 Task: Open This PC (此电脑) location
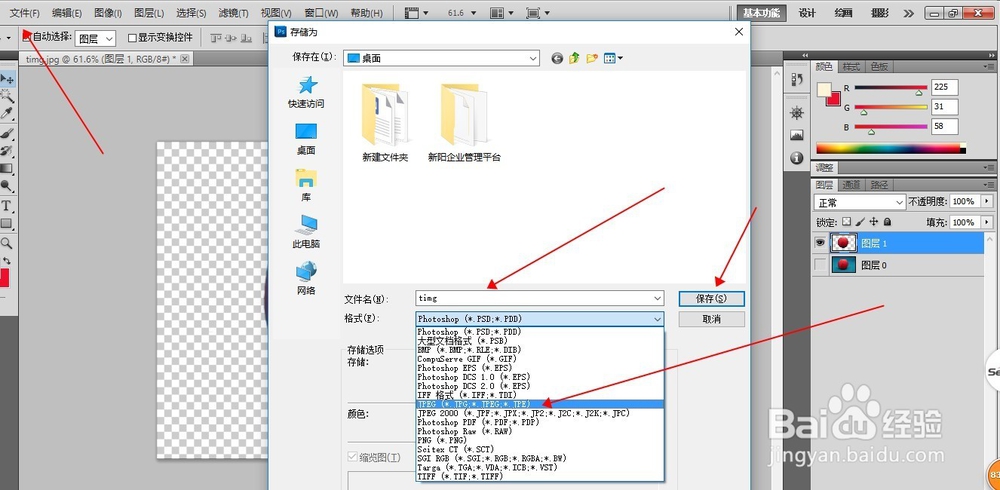click(306, 232)
